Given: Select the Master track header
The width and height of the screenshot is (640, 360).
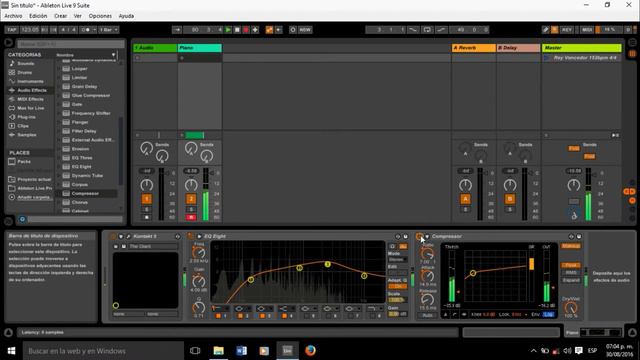Looking at the screenshot, I should coord(582,48).
